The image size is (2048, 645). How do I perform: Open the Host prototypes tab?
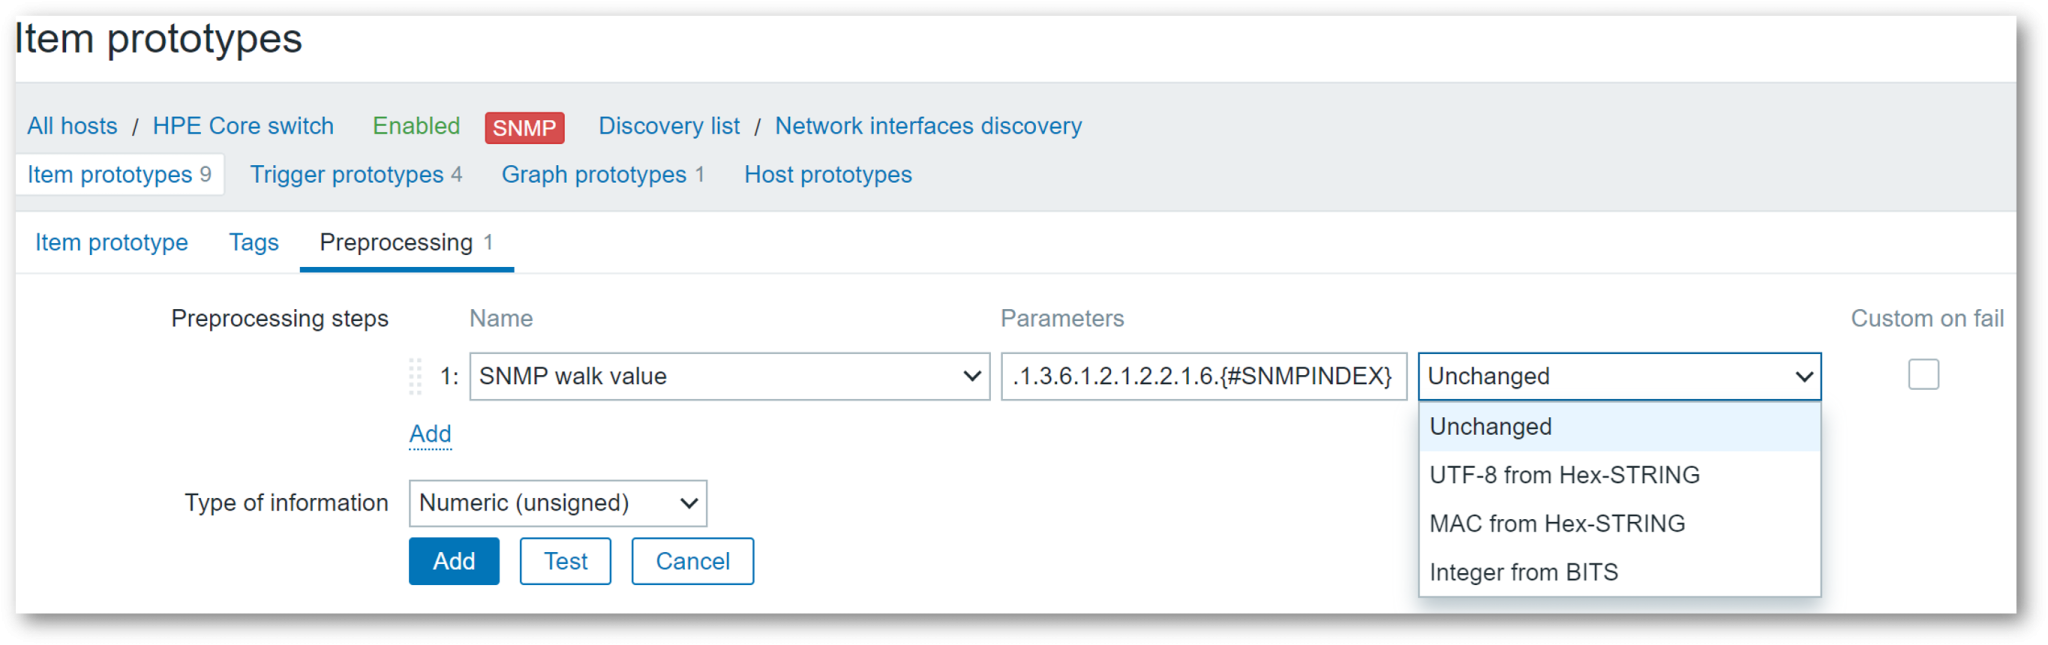pyautogui.click(x=827, y=174)
